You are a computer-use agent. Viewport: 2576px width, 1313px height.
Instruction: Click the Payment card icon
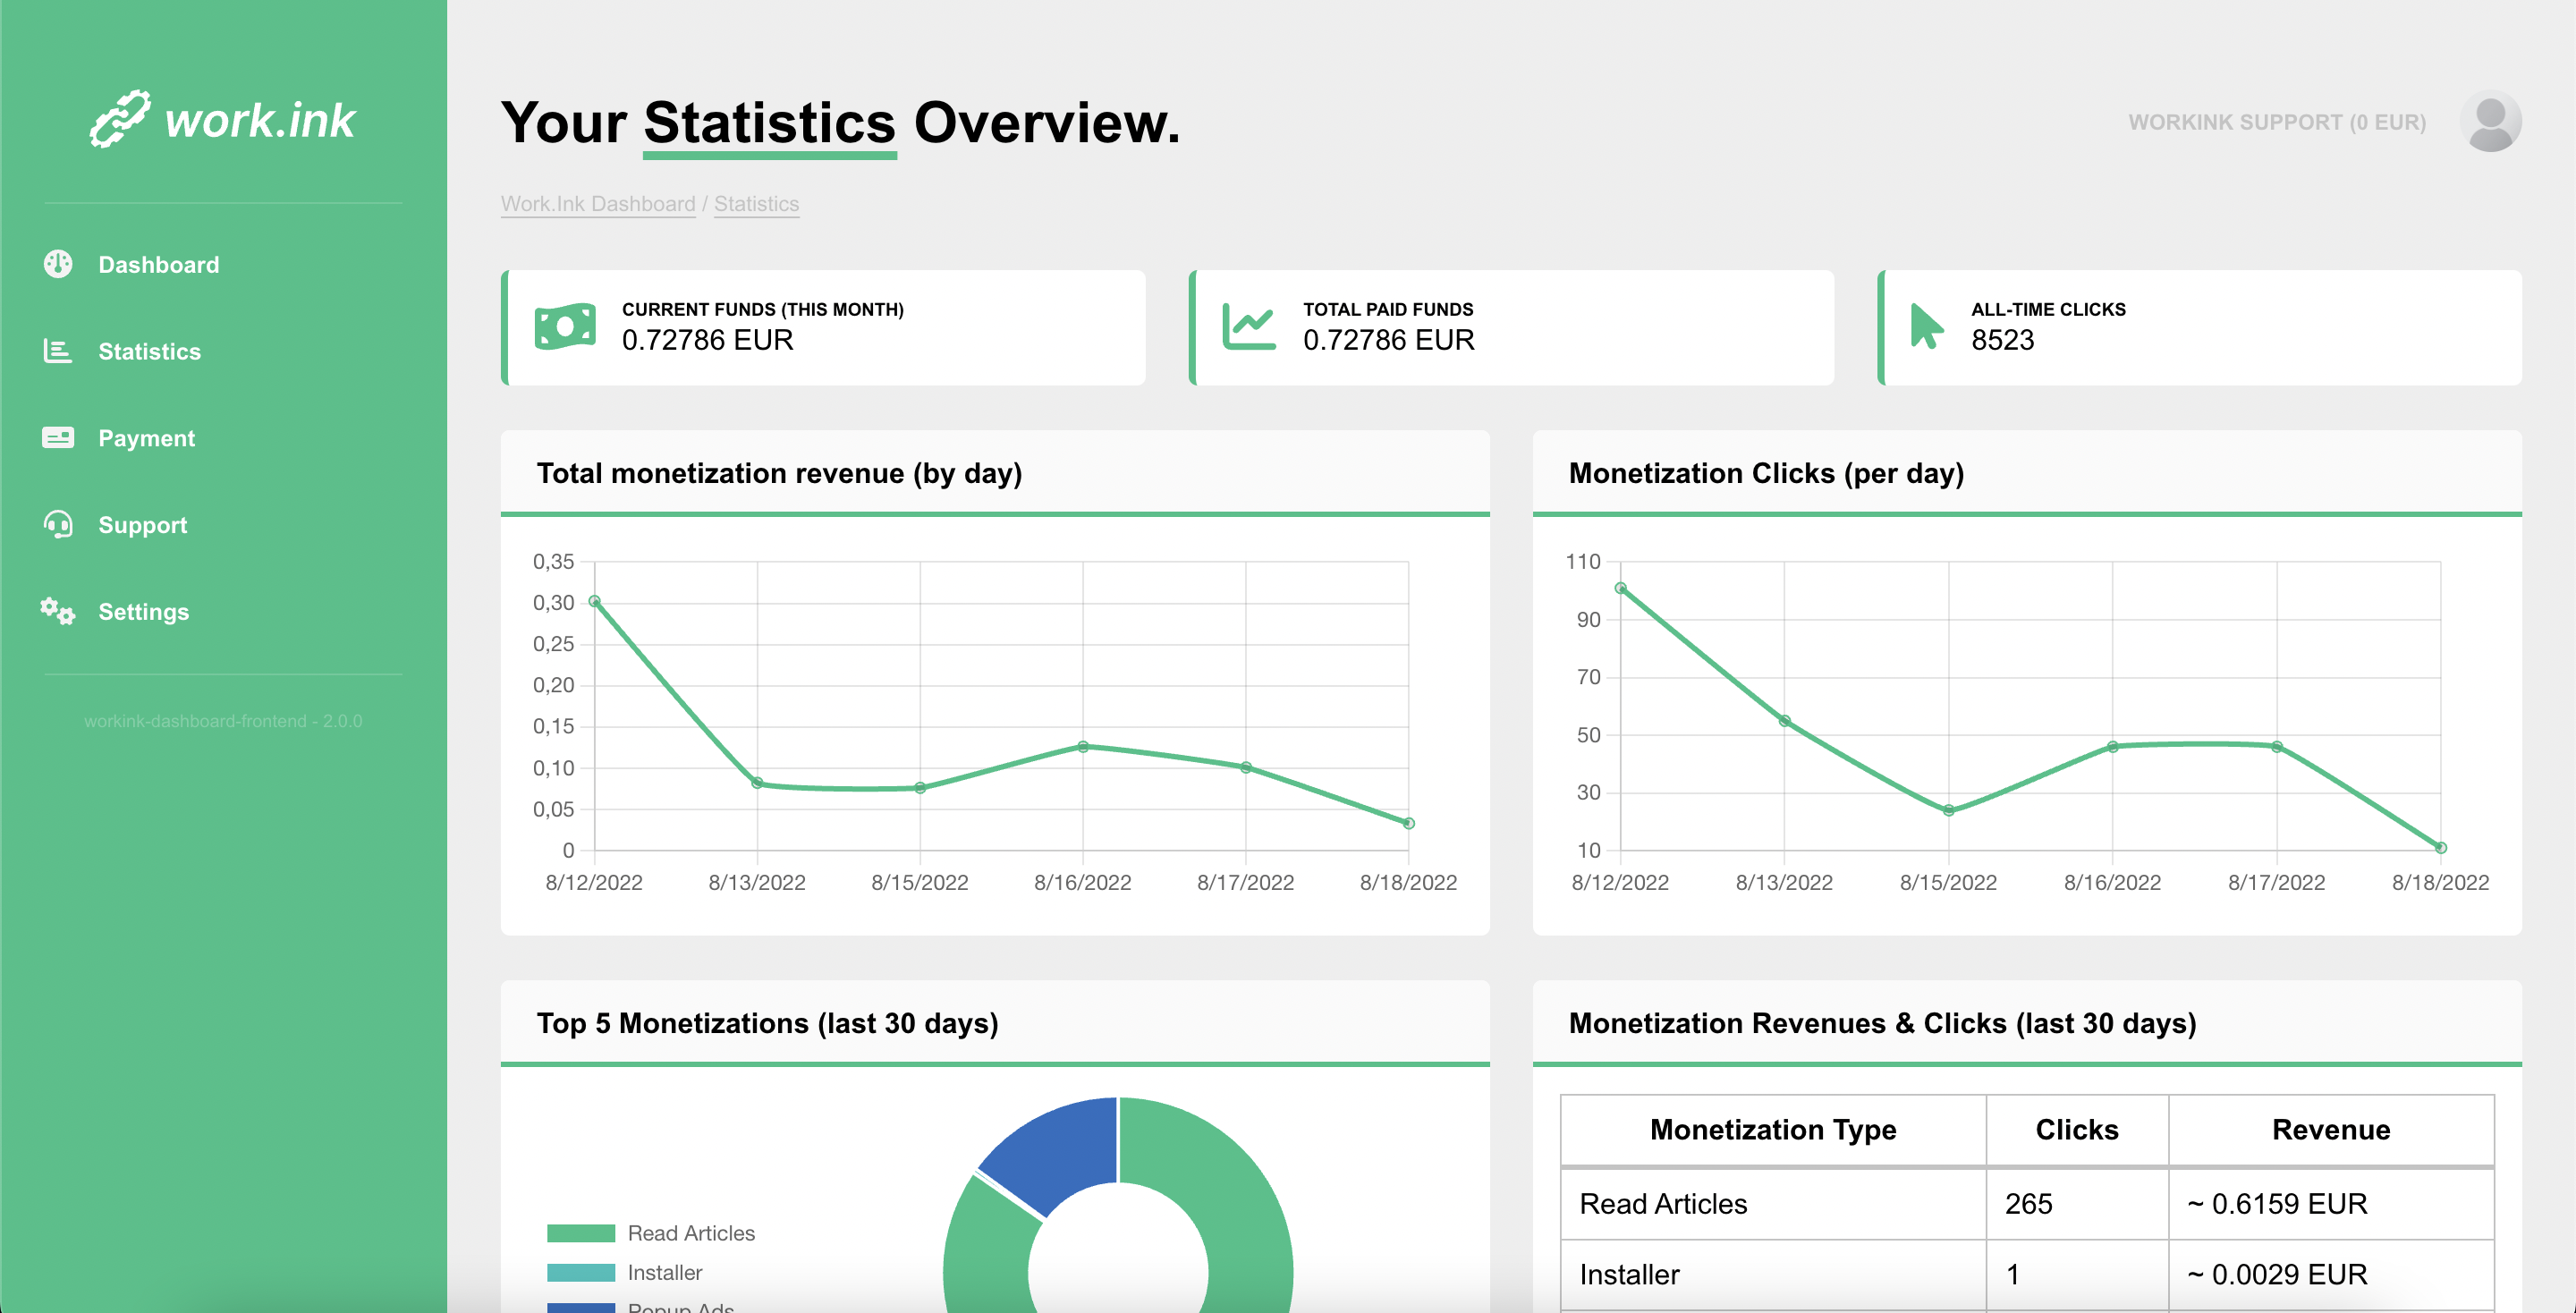[x=58, y=438]
